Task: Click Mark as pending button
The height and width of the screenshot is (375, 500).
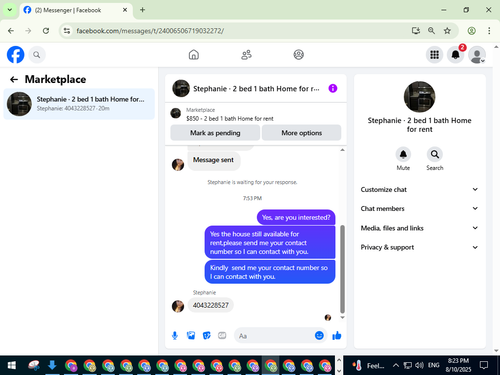Action: coord(215,133)
